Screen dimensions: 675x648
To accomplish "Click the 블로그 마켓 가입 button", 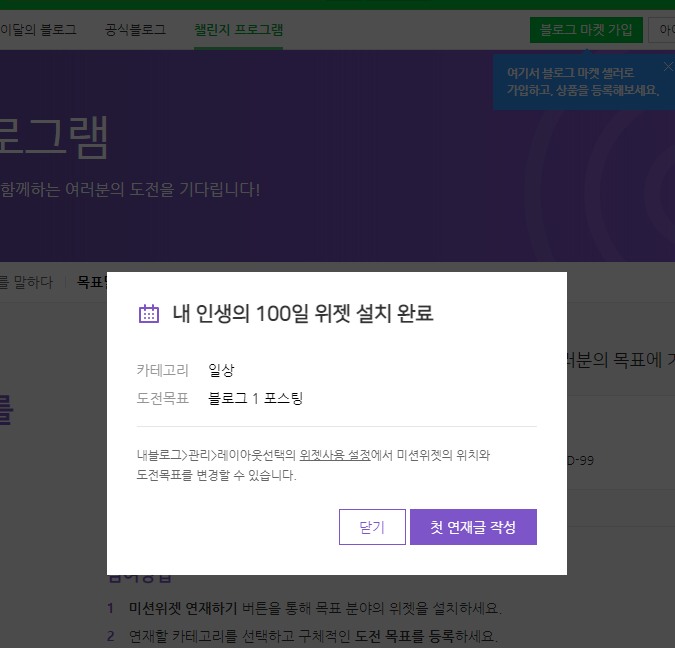I will [586, 30].
